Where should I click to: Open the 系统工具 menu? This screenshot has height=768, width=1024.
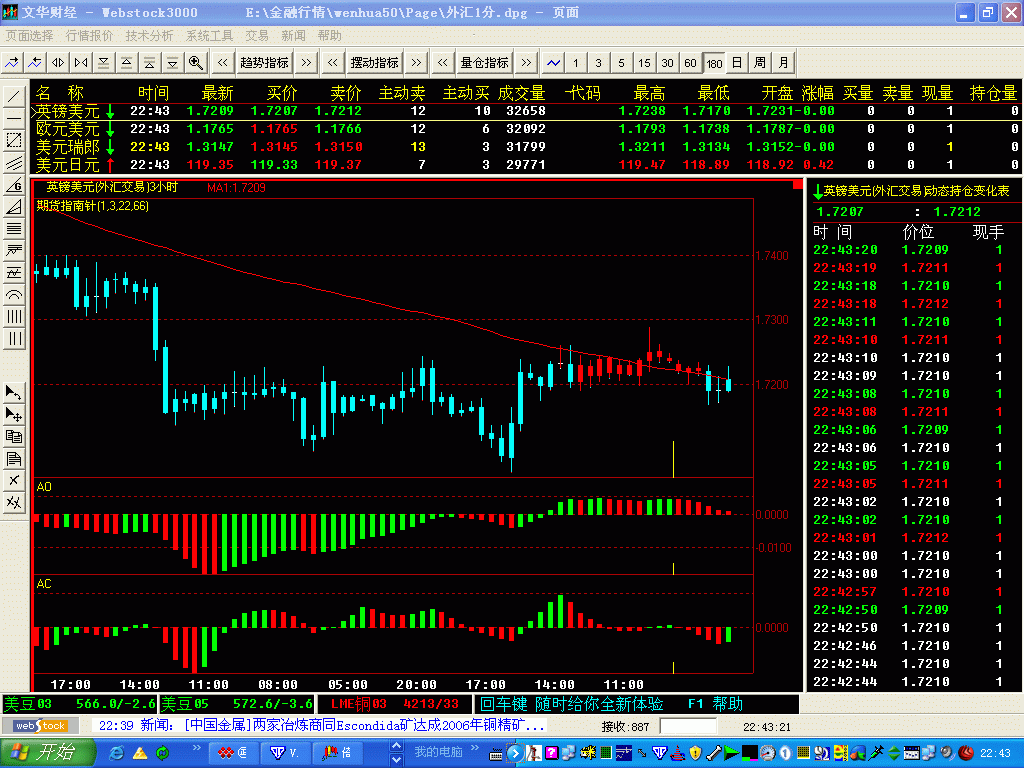pos(209,35)
